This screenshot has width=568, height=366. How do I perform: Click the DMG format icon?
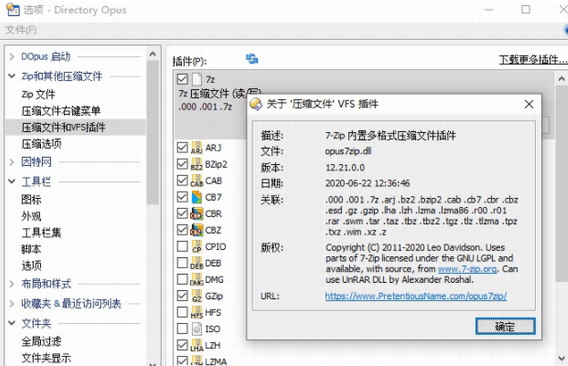(x=196, y=279)
